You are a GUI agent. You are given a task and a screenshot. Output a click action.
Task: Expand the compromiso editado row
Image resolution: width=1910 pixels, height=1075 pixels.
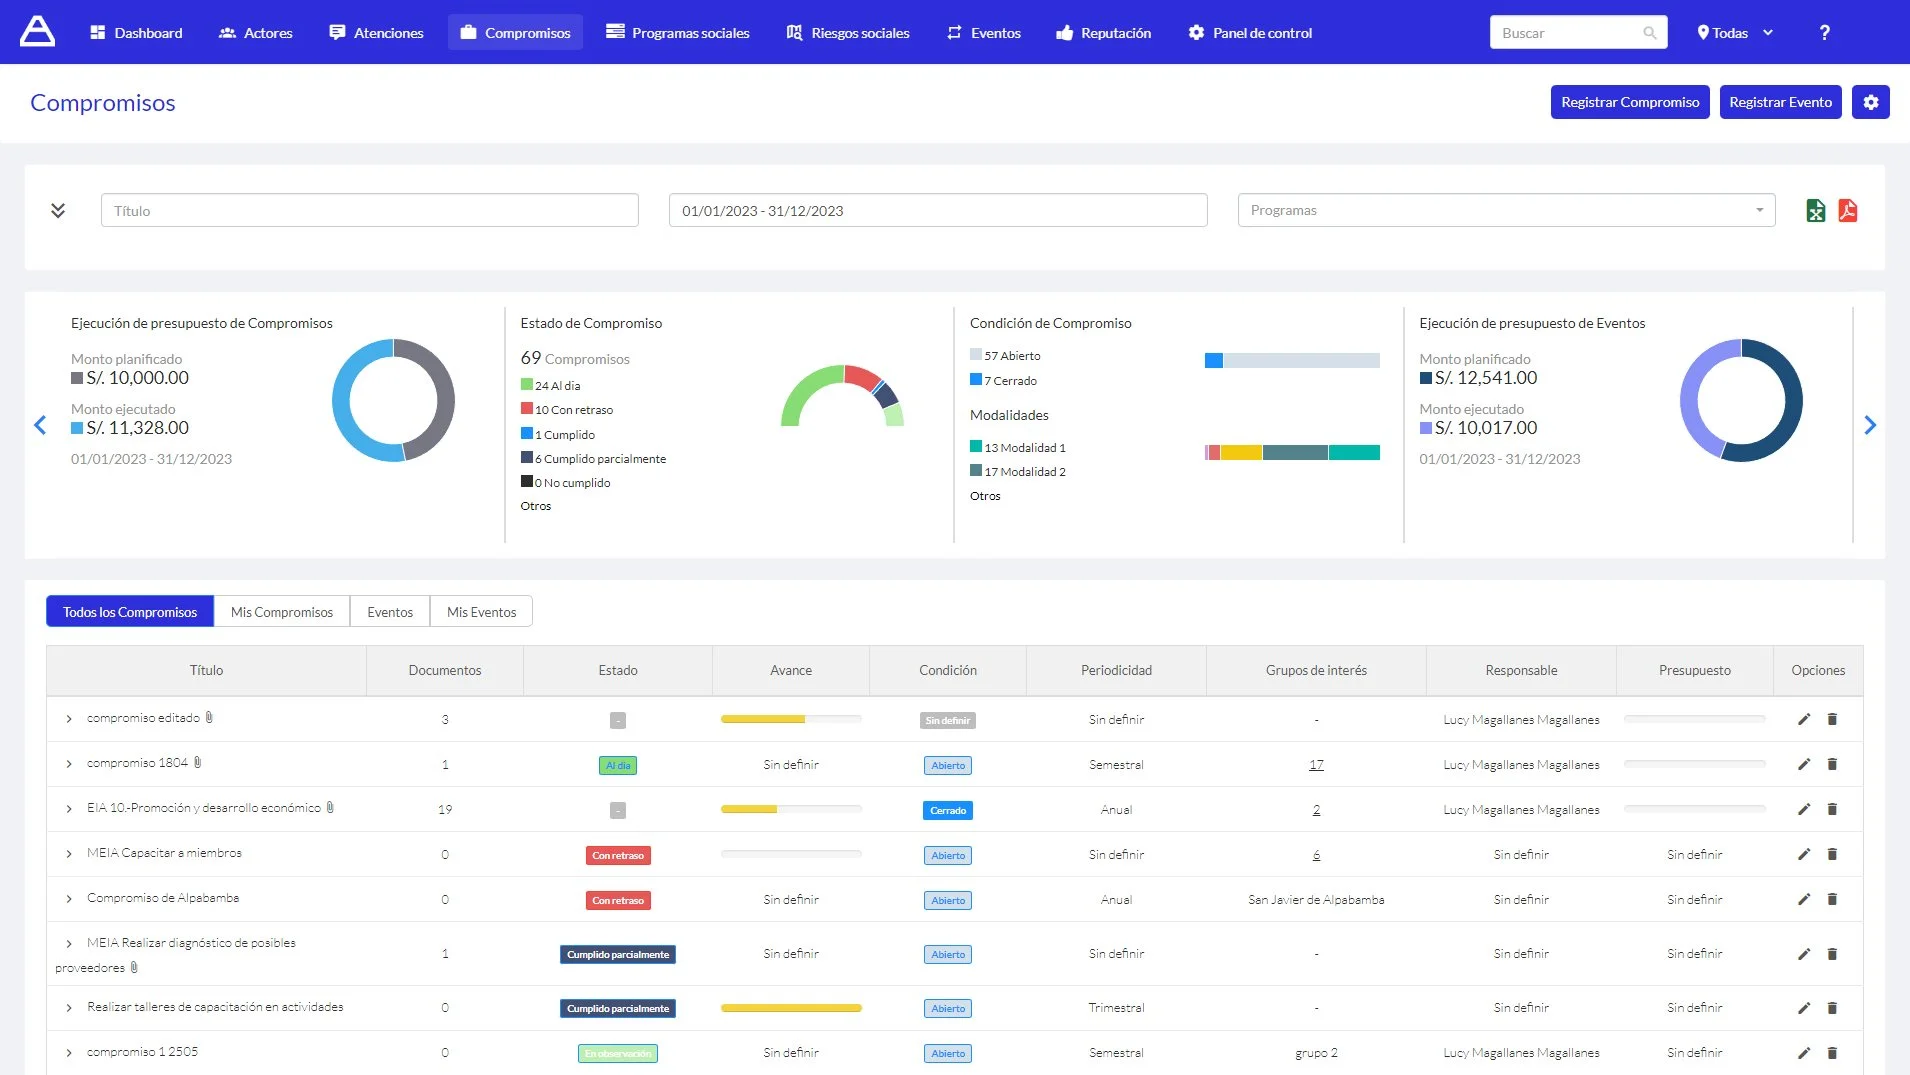[x=69, y=719]
